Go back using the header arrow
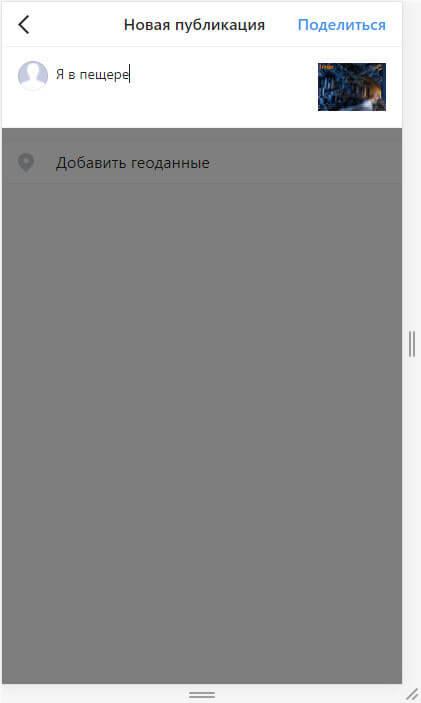Viewport: 421px width, 703px height. tap(24, 25)
